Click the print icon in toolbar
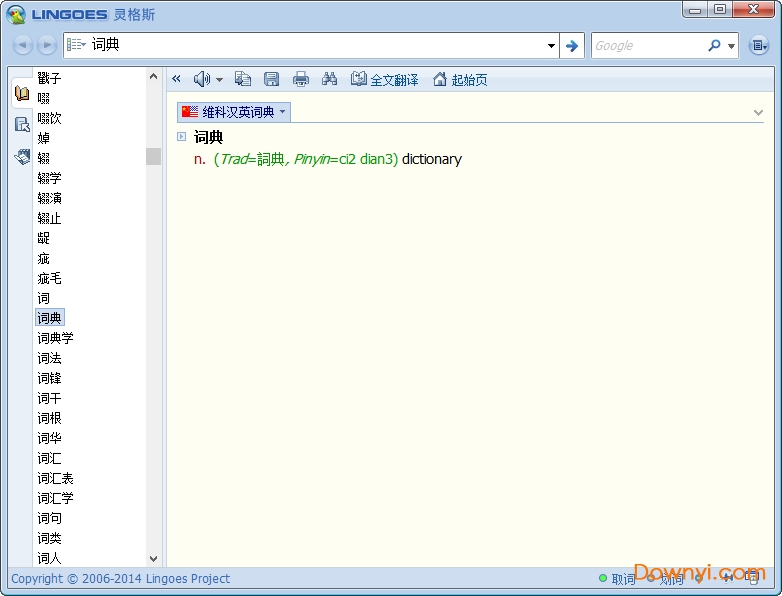This screenshot has width=782, height=596. tap(300, 79)
